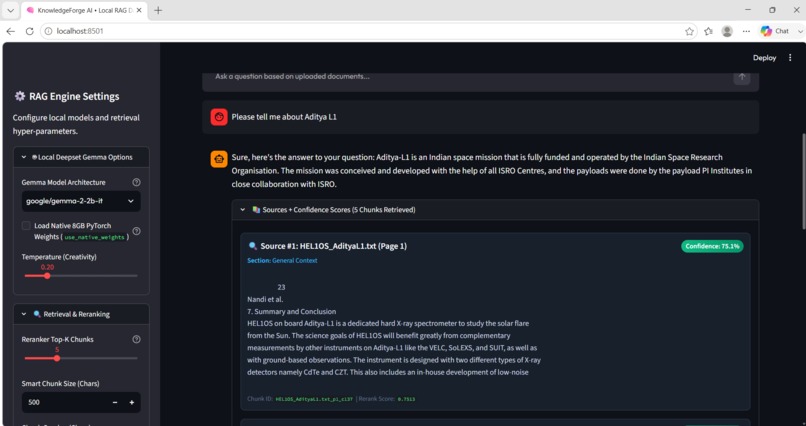This screenshot has height=426, width=806.
Task: Open browser settings and more menu
Action: [x=746, y=31]
